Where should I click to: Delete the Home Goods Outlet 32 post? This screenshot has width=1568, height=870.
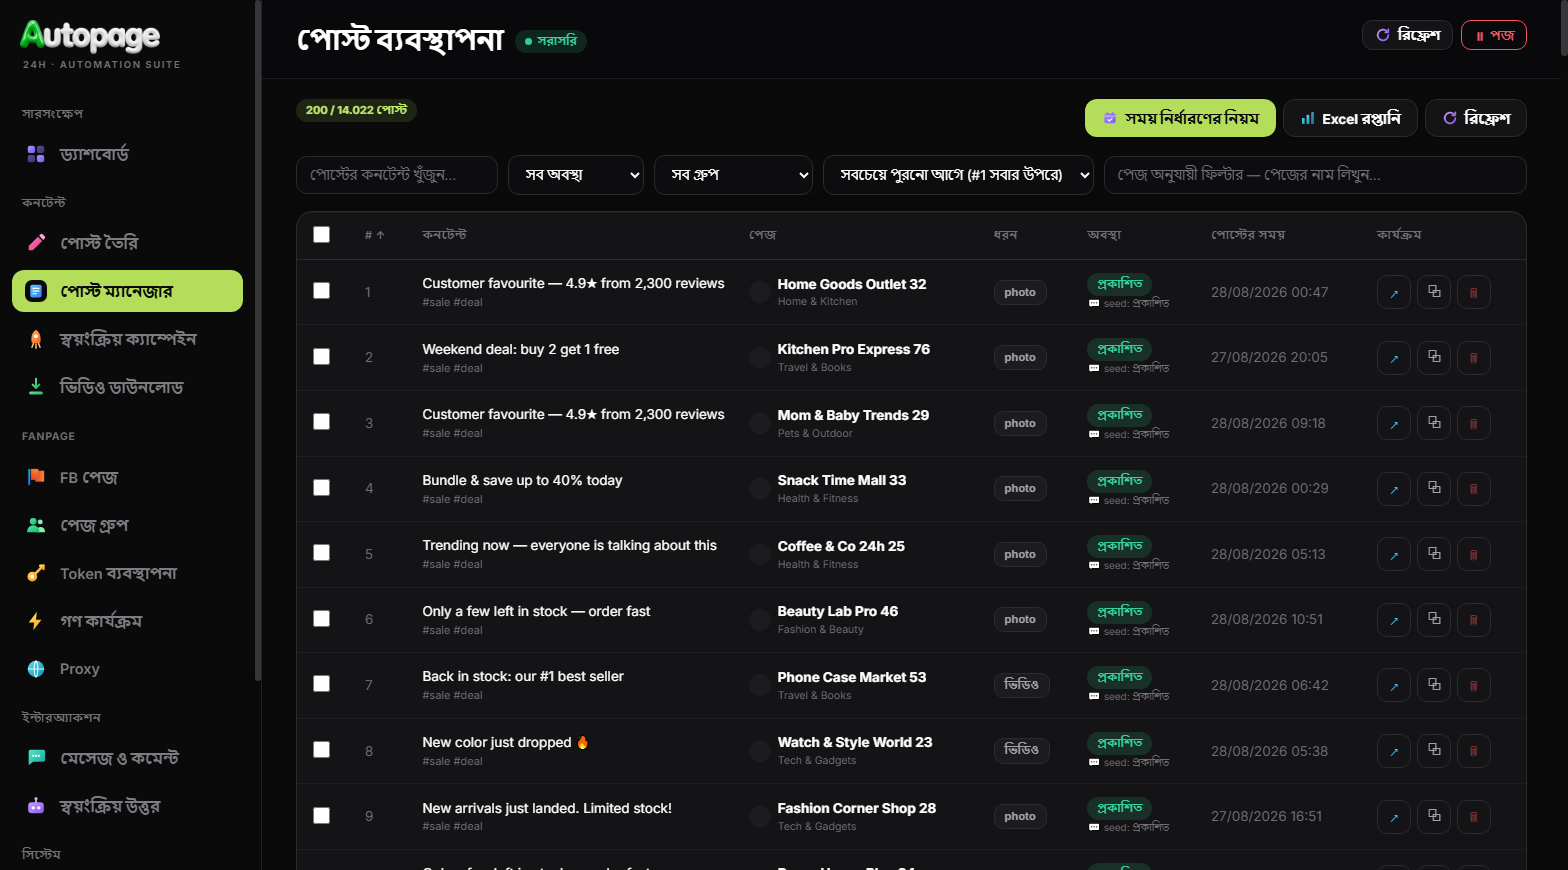pyautogui.click(x=1474, y=293)
